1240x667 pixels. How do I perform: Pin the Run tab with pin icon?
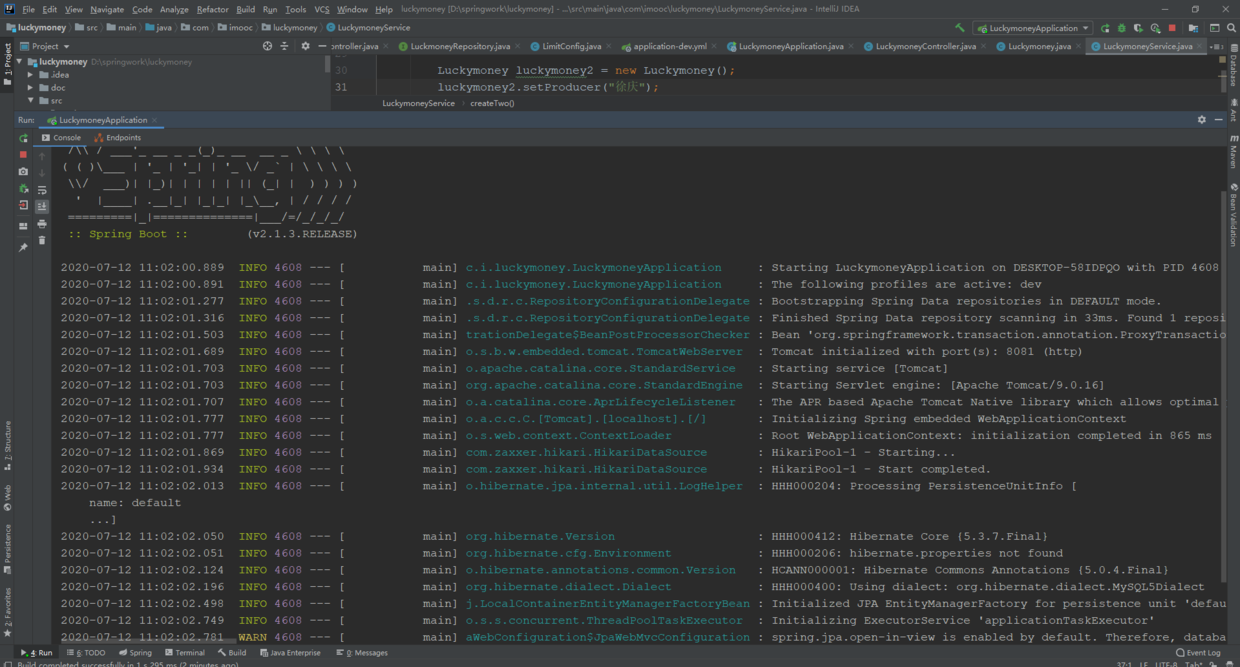(x=23, y=247)
